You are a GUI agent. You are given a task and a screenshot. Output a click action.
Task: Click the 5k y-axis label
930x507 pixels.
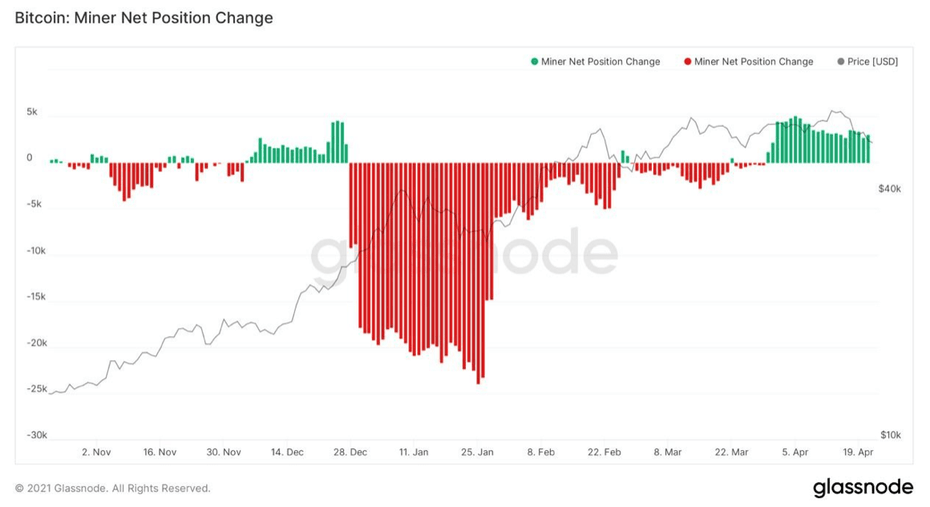[x=32, y=111]
